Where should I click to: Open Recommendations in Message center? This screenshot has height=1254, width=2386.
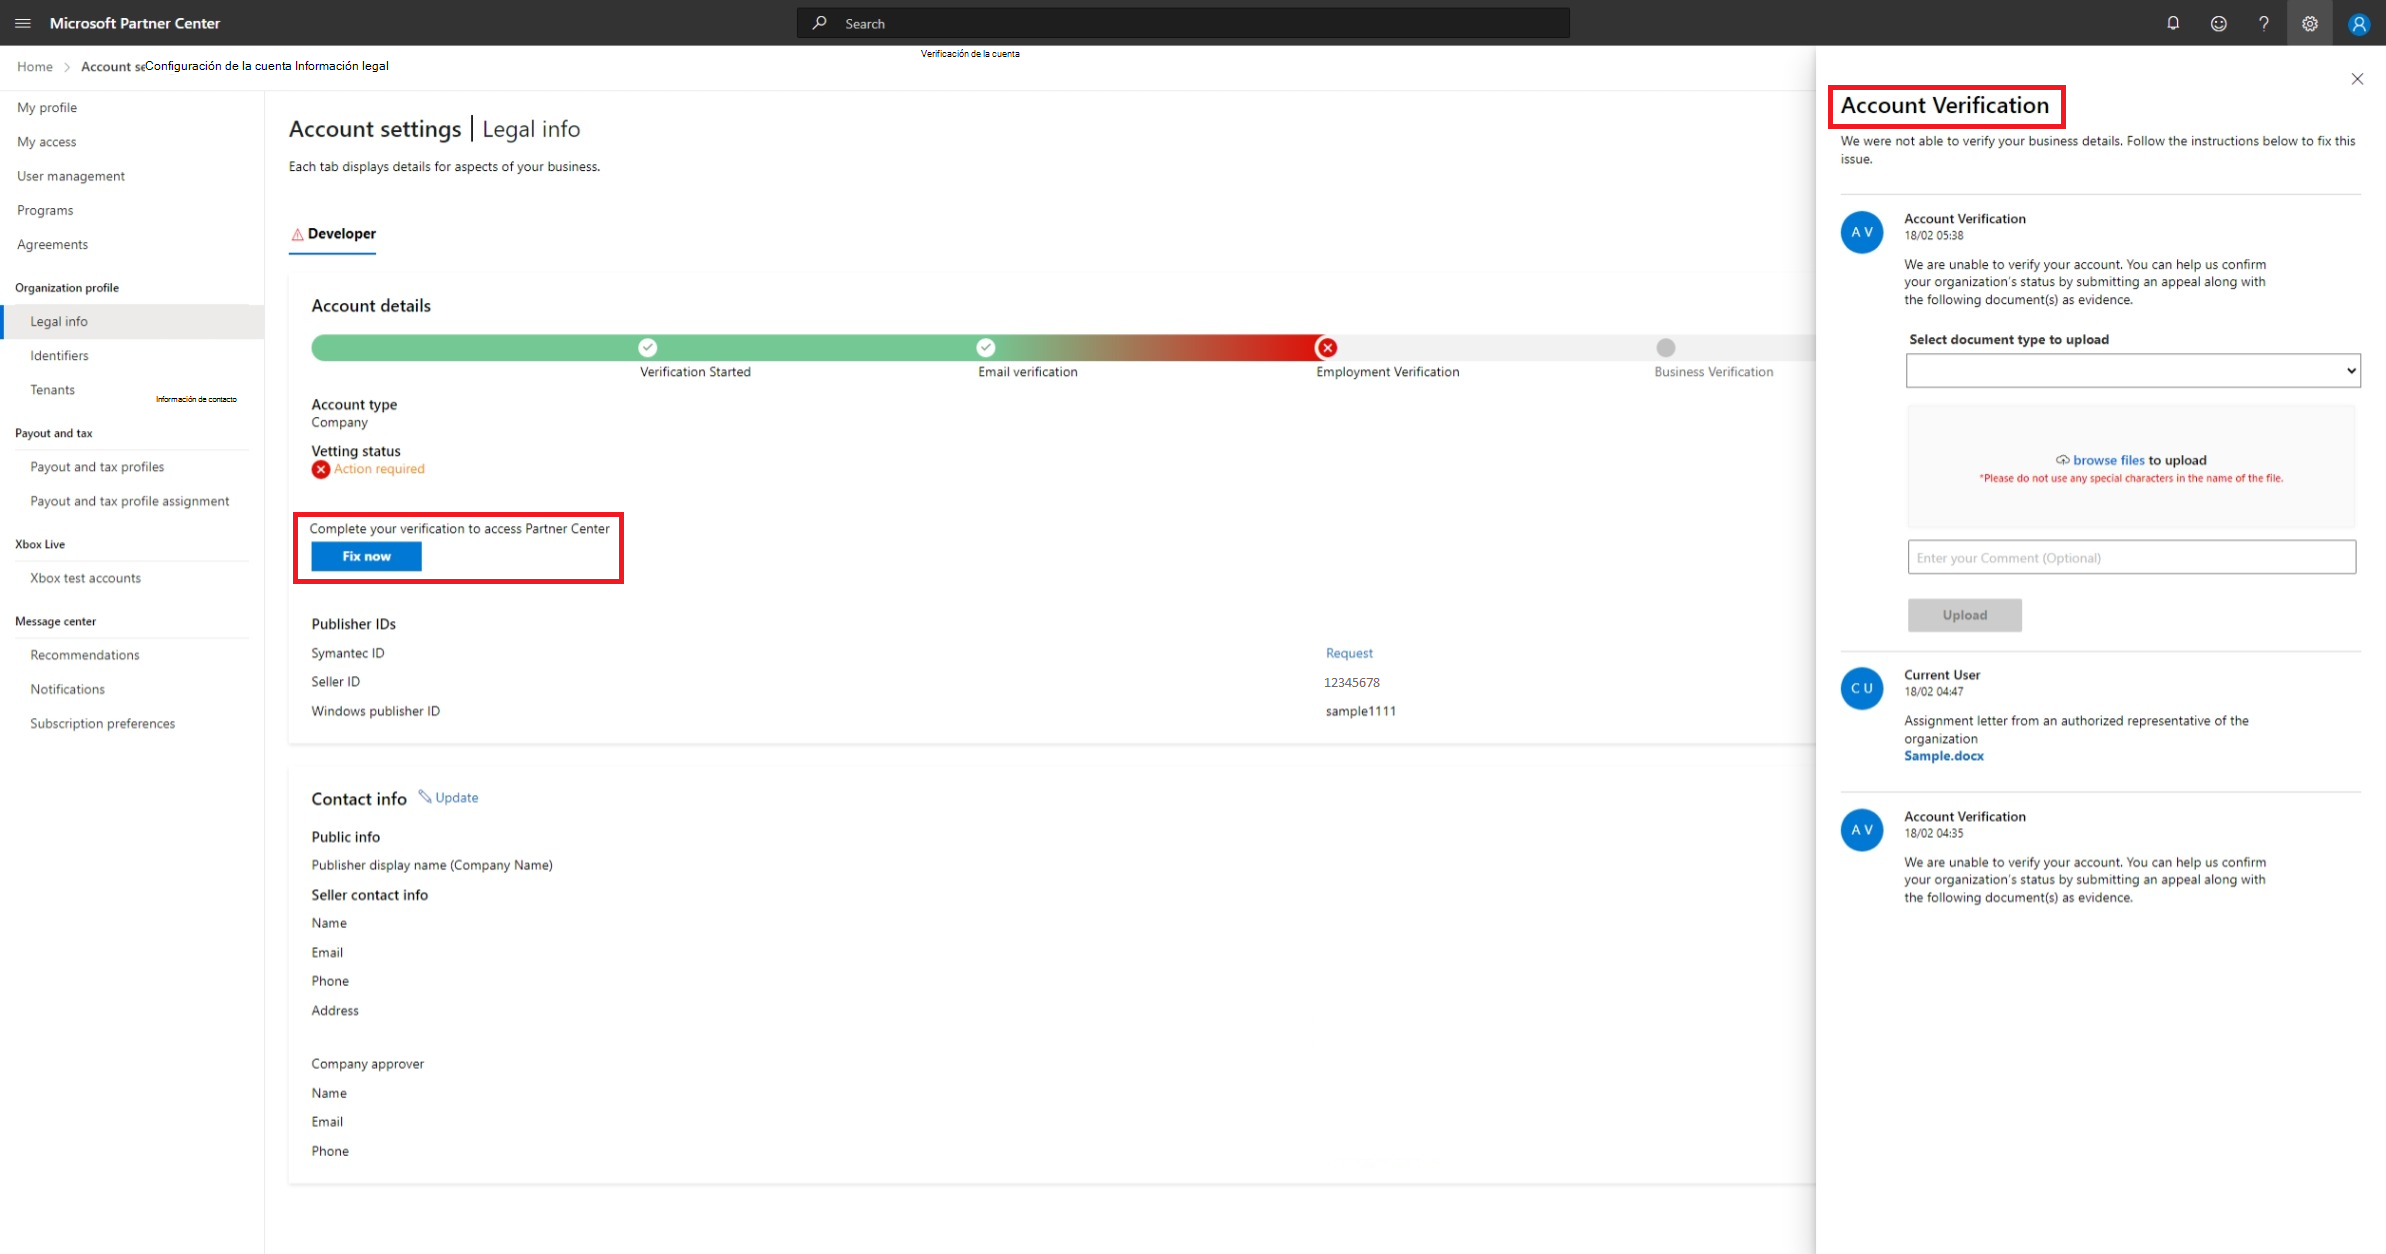(x=84, y=655)
